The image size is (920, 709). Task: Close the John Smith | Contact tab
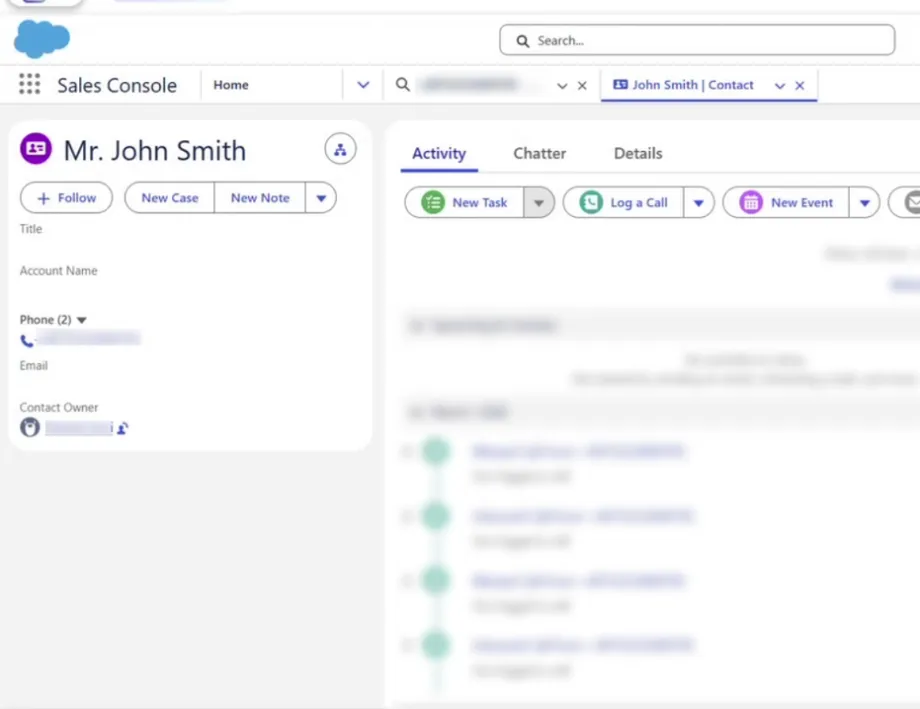pos(799,86)
